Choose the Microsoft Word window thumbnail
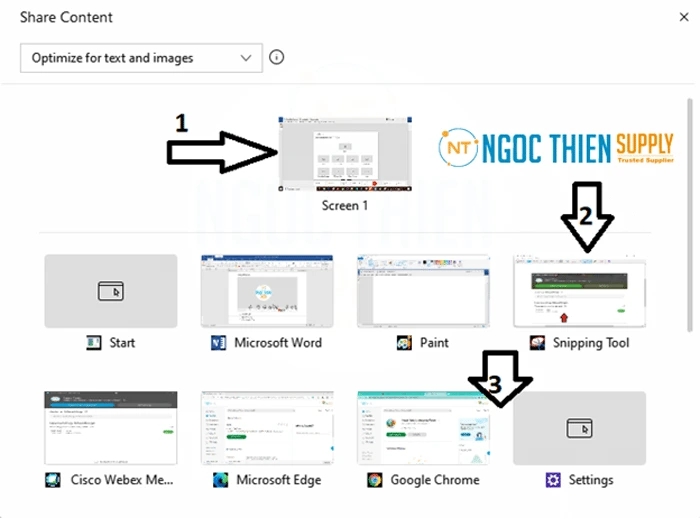The width and height of the screenshot is (700, 518). (x=267, y=291)
